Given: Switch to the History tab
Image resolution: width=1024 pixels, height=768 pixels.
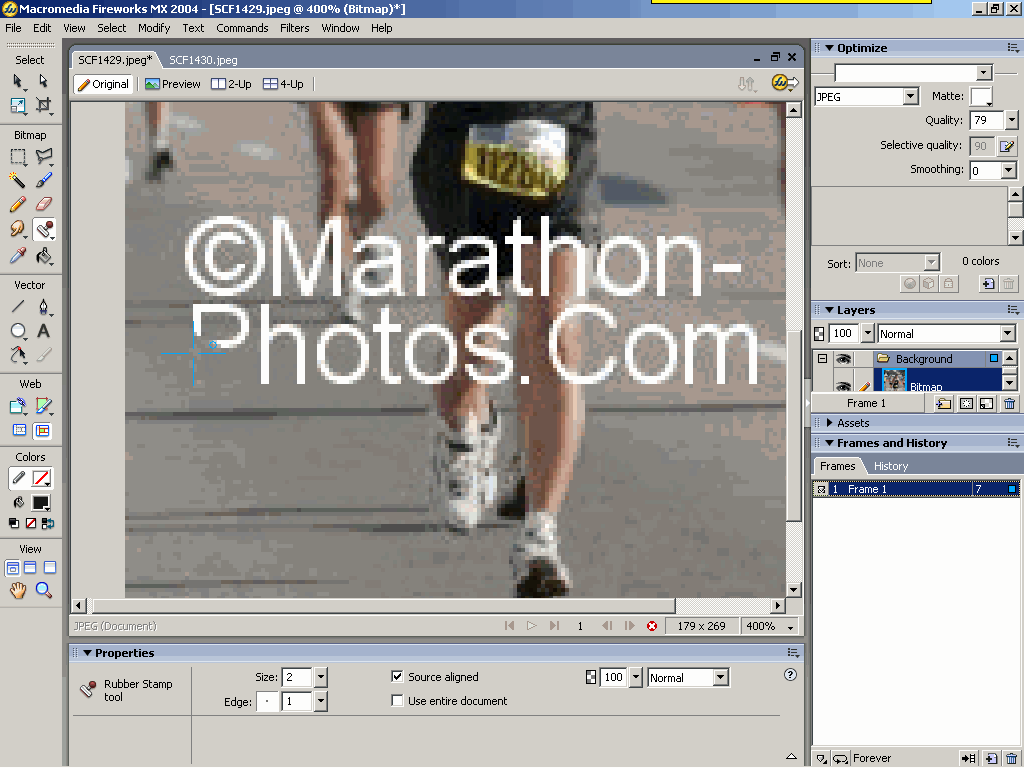Looking at the screenshot, I should coord(891,466).
